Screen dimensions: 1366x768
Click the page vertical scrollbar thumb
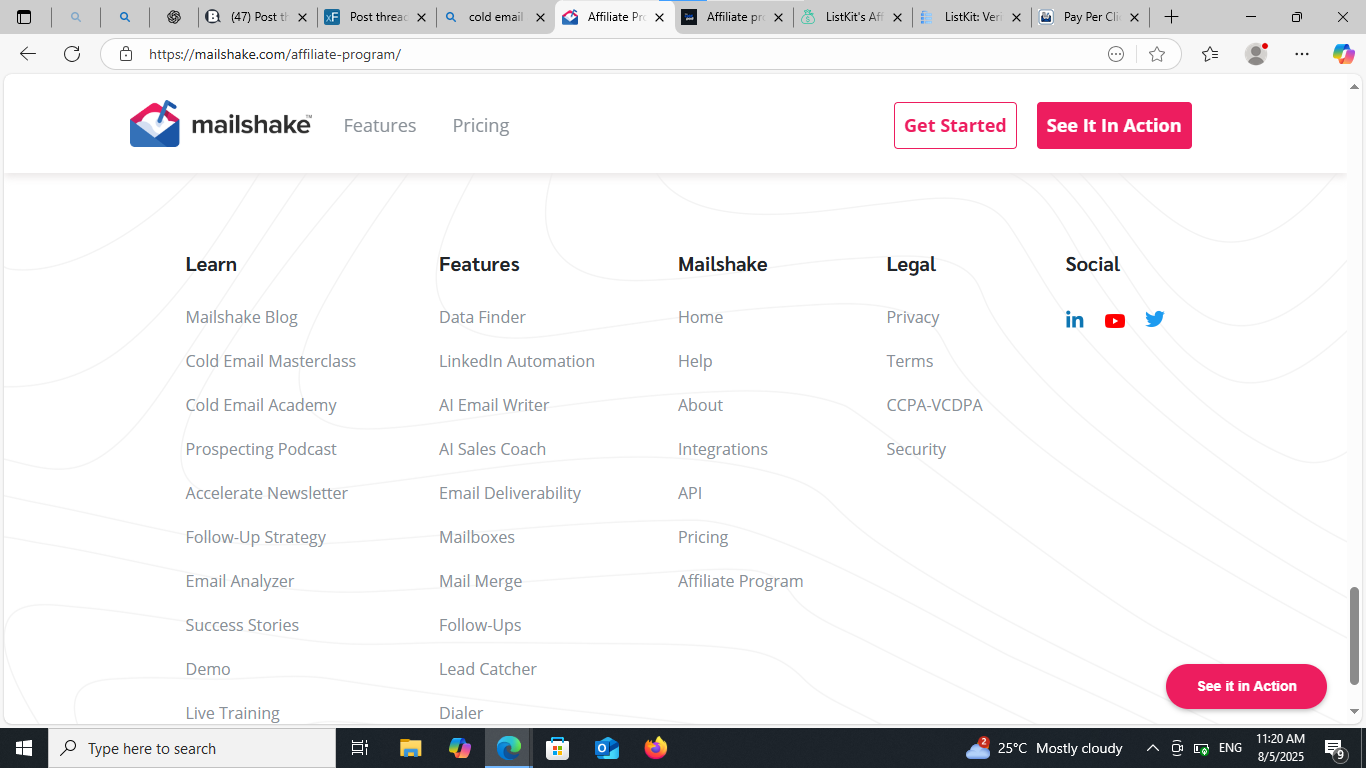point(1355,636)
